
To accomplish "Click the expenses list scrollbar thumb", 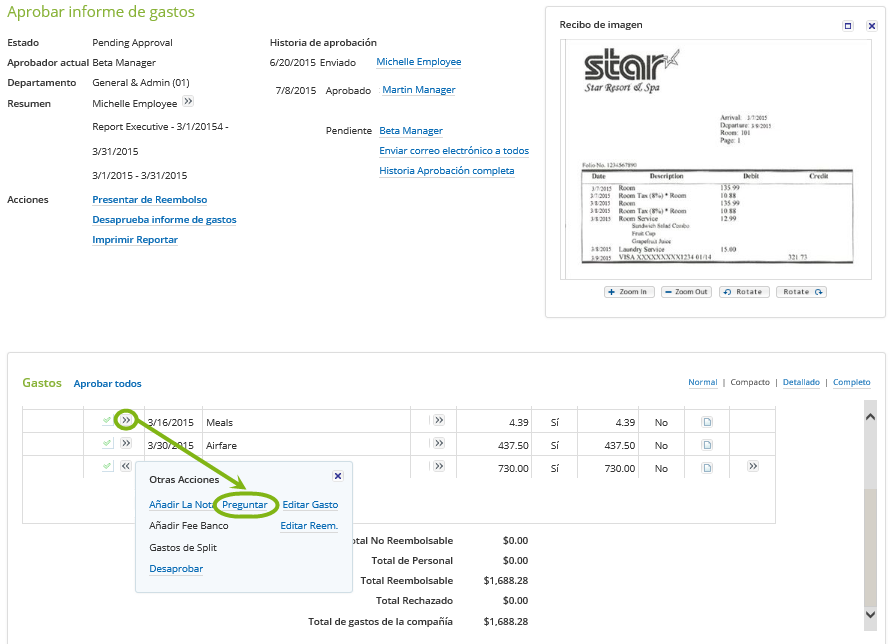I will (870, 546).
